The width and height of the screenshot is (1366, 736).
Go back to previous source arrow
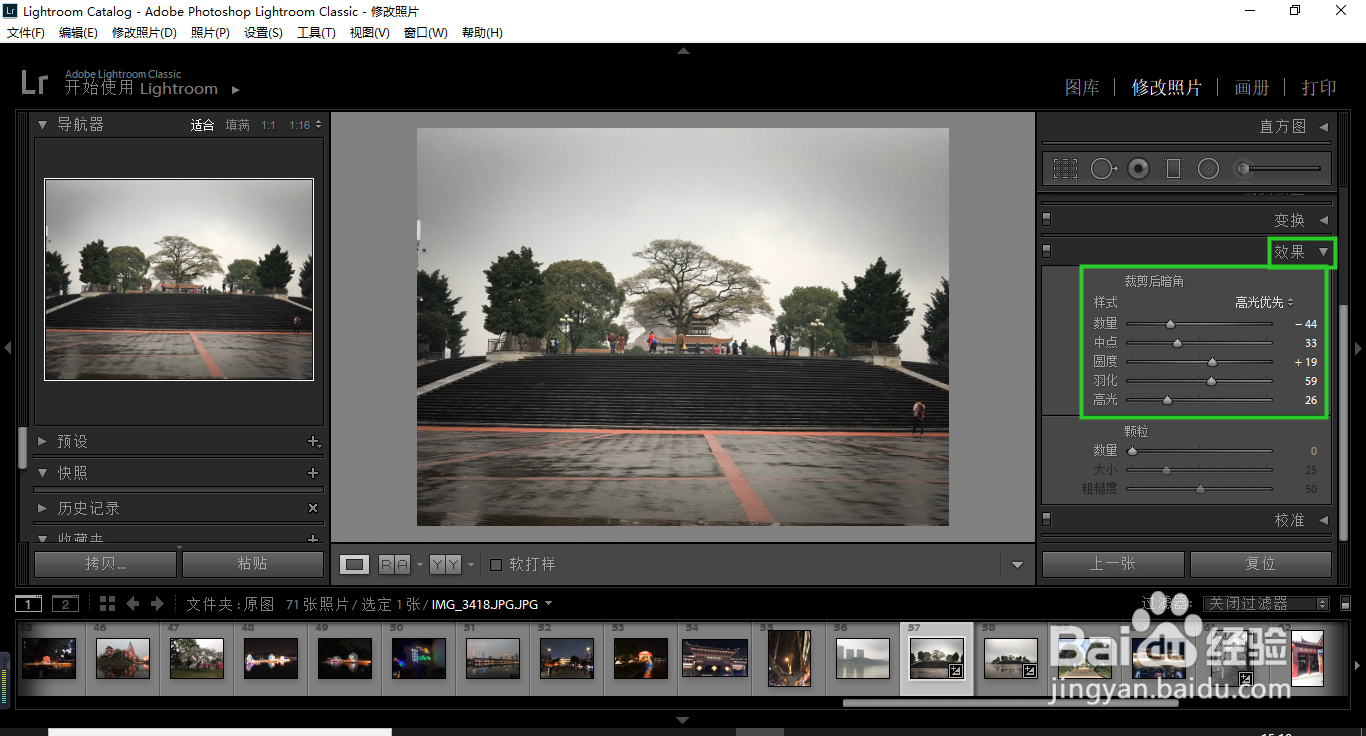coord(132,604)
